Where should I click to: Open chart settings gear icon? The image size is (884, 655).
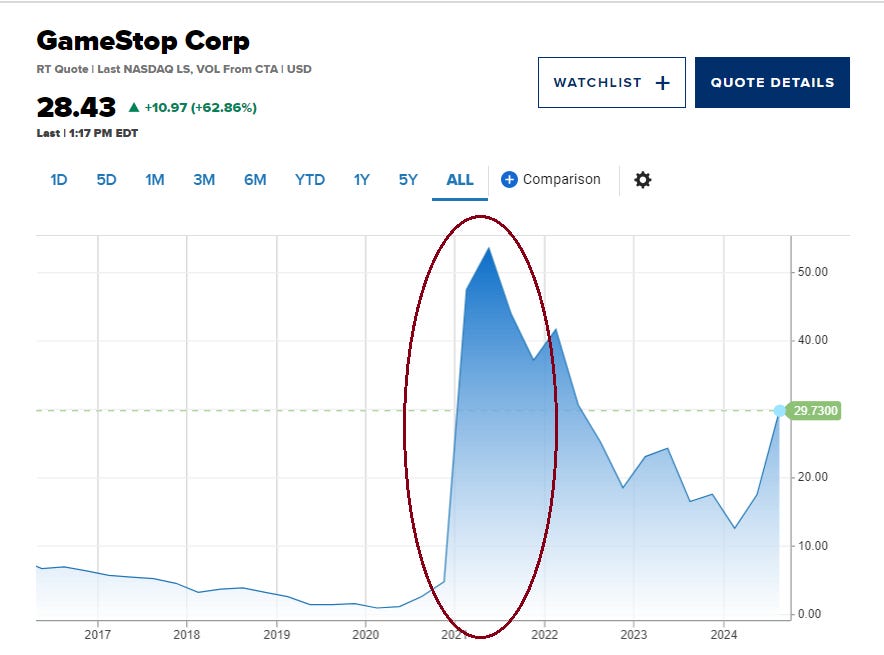tap(643, 180)
